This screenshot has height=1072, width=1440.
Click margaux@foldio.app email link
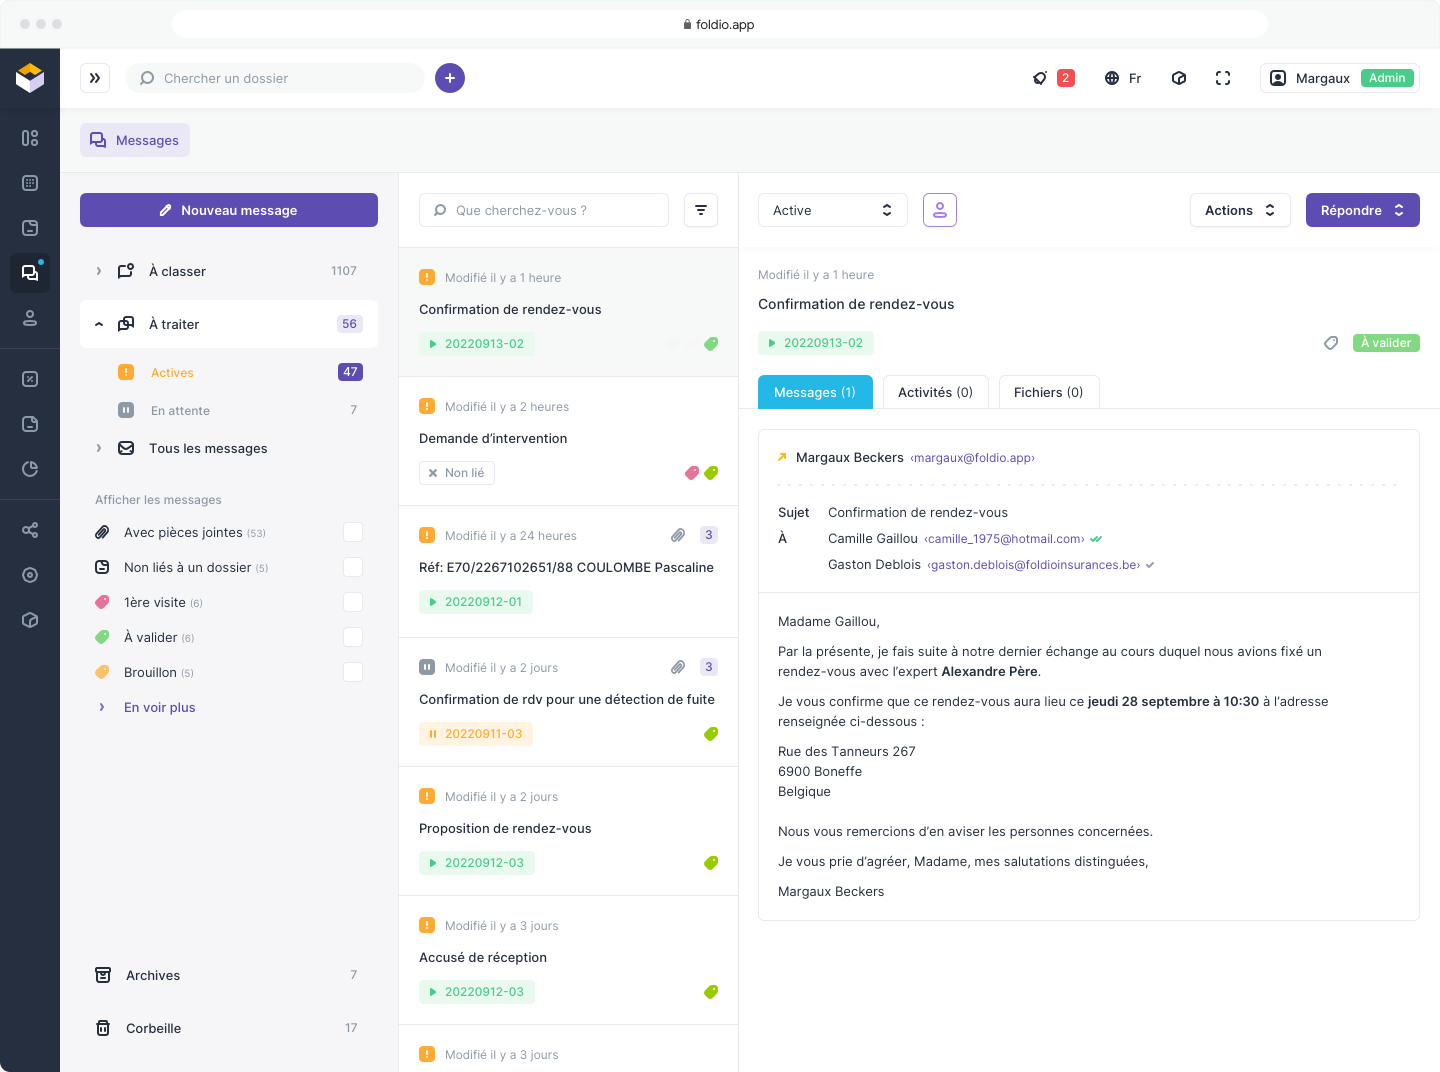pyautogui.click(x=973, y=458)
